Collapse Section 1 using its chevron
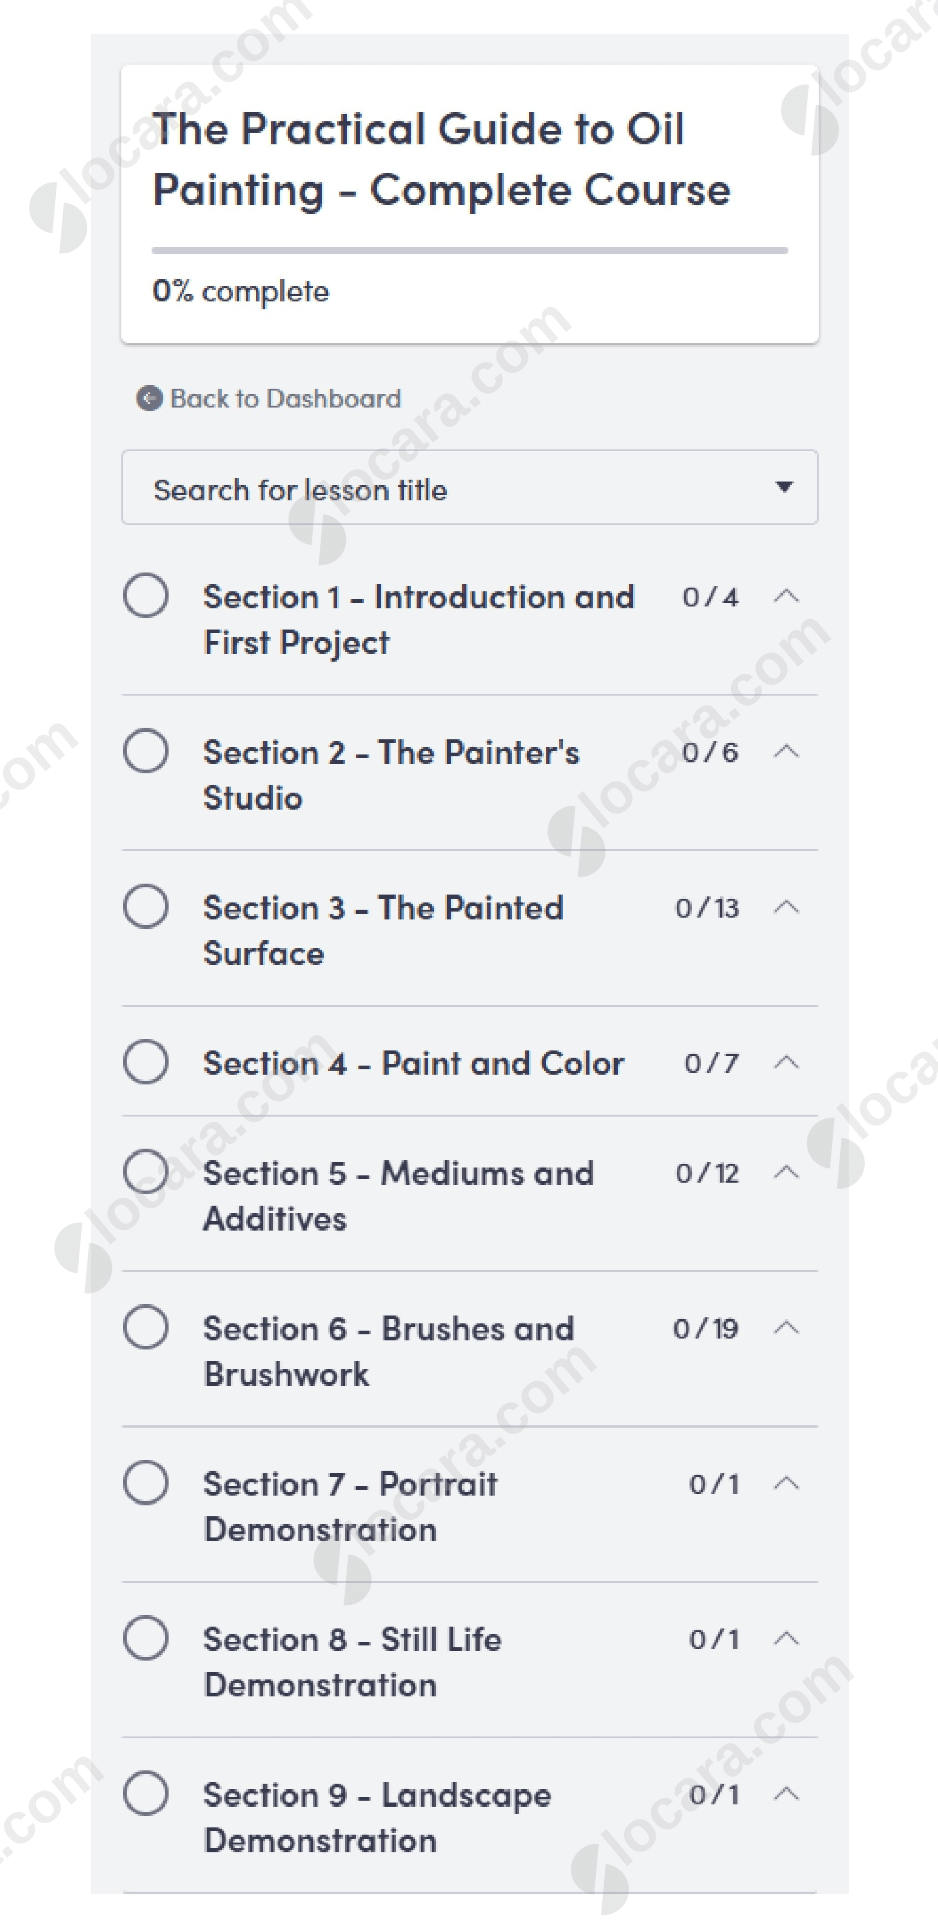Screen dimensions: 938x1930 click(787, 596)
